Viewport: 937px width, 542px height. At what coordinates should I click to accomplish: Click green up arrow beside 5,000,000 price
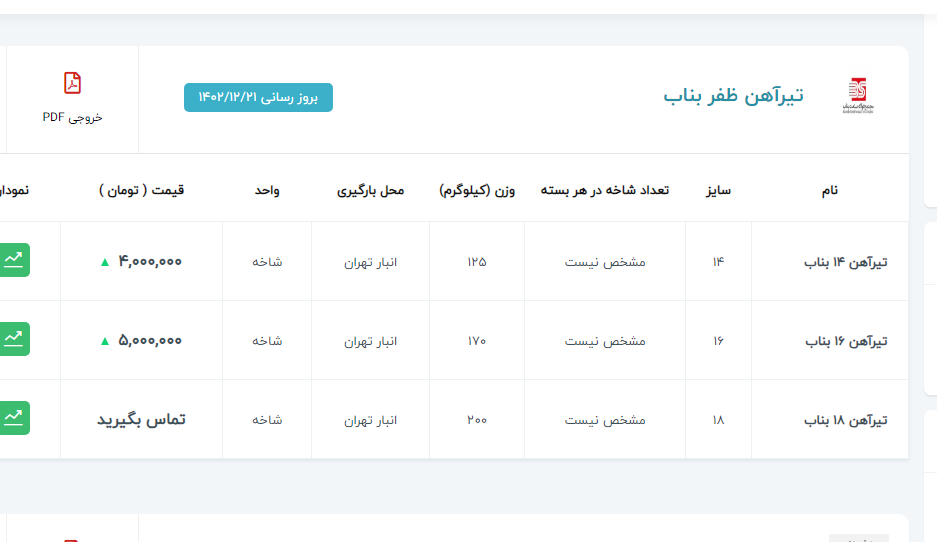point(104,341)
